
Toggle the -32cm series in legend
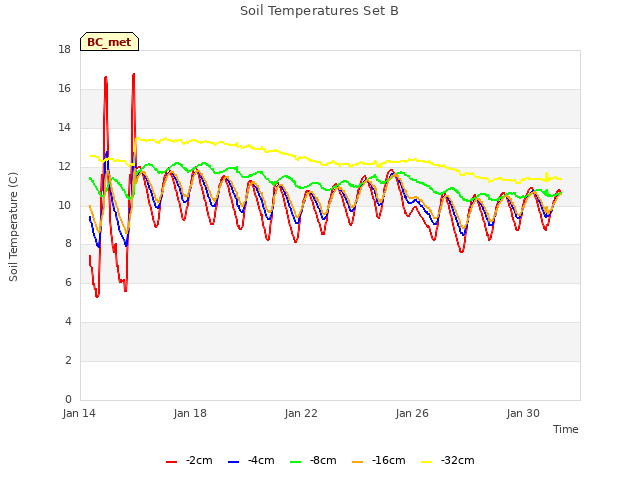pyautogui.click(x=448, y=460)
